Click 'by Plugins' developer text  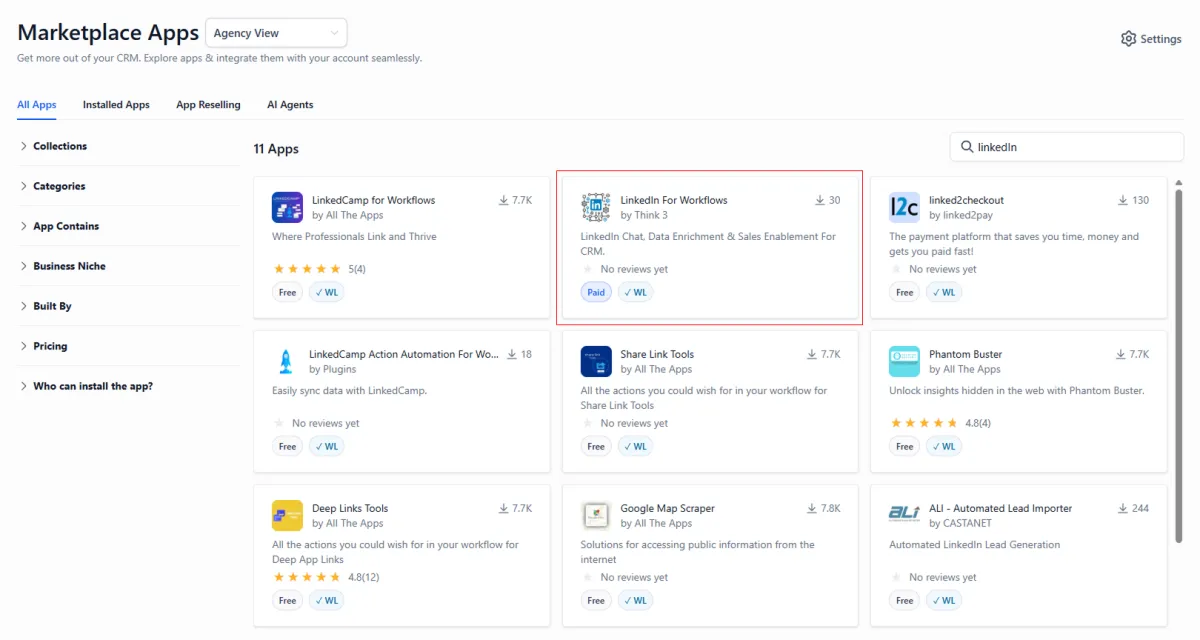(x=333, y=369)
